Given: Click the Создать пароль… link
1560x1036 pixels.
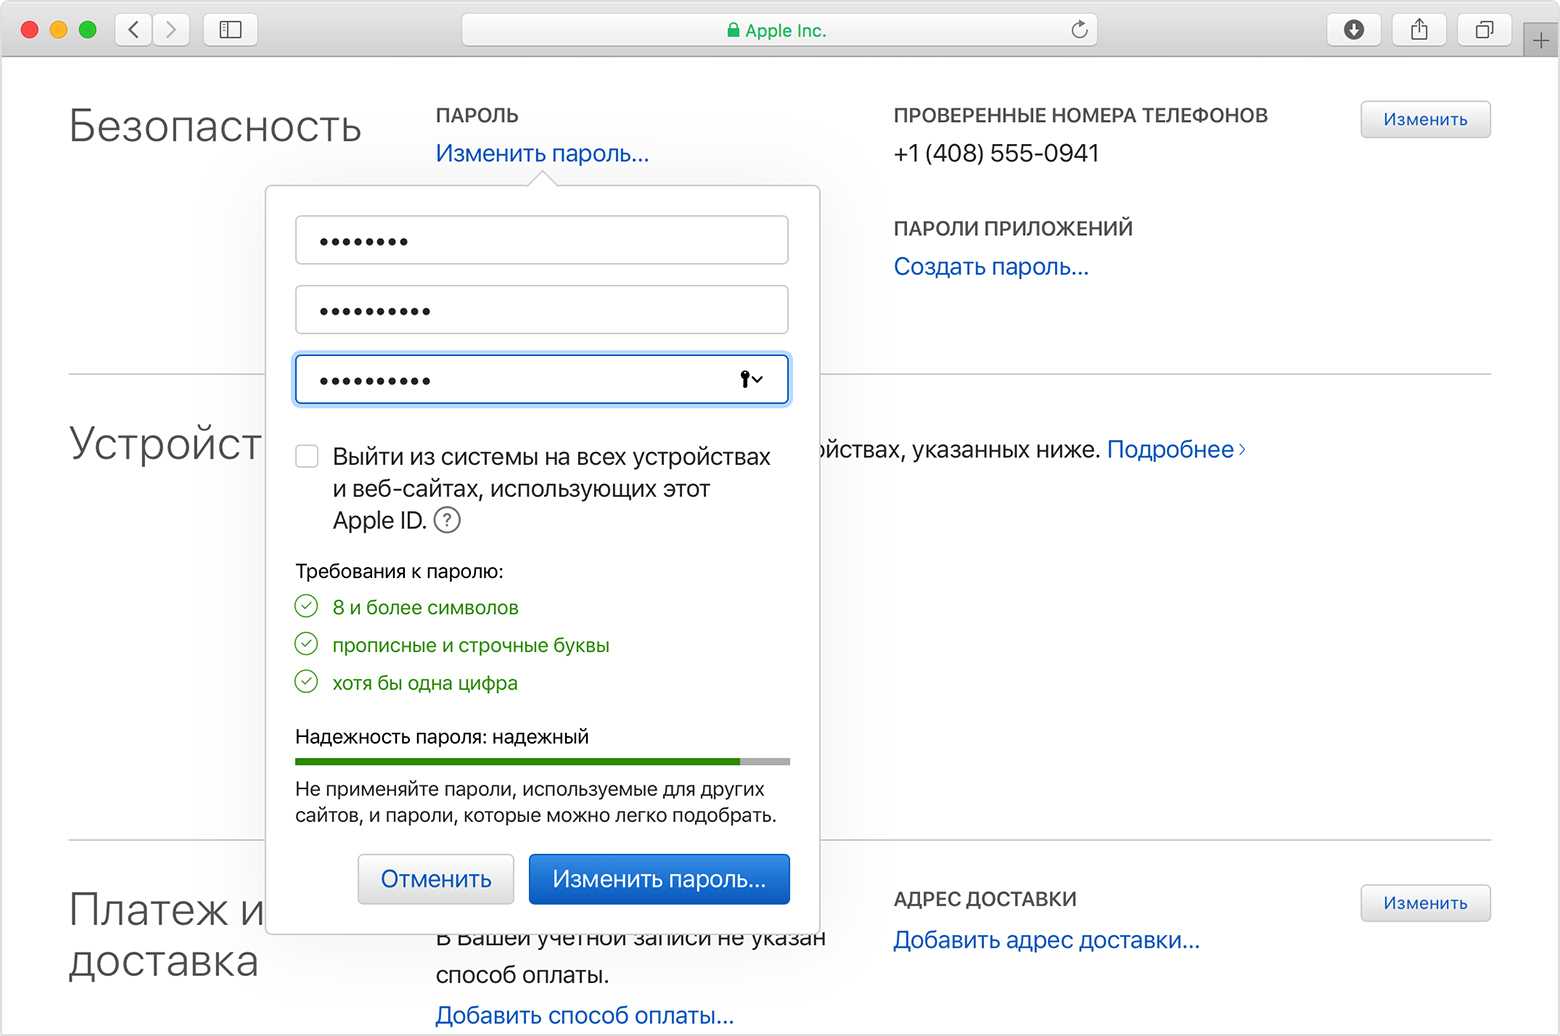Looking at the screenshot, I should click(x=990, y=267).
